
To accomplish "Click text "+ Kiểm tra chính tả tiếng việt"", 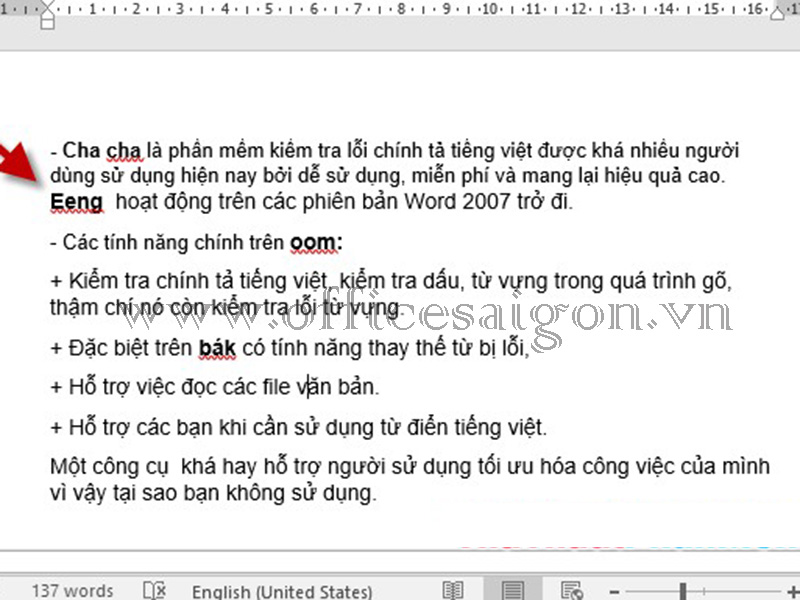I will [x=189, y=281].
